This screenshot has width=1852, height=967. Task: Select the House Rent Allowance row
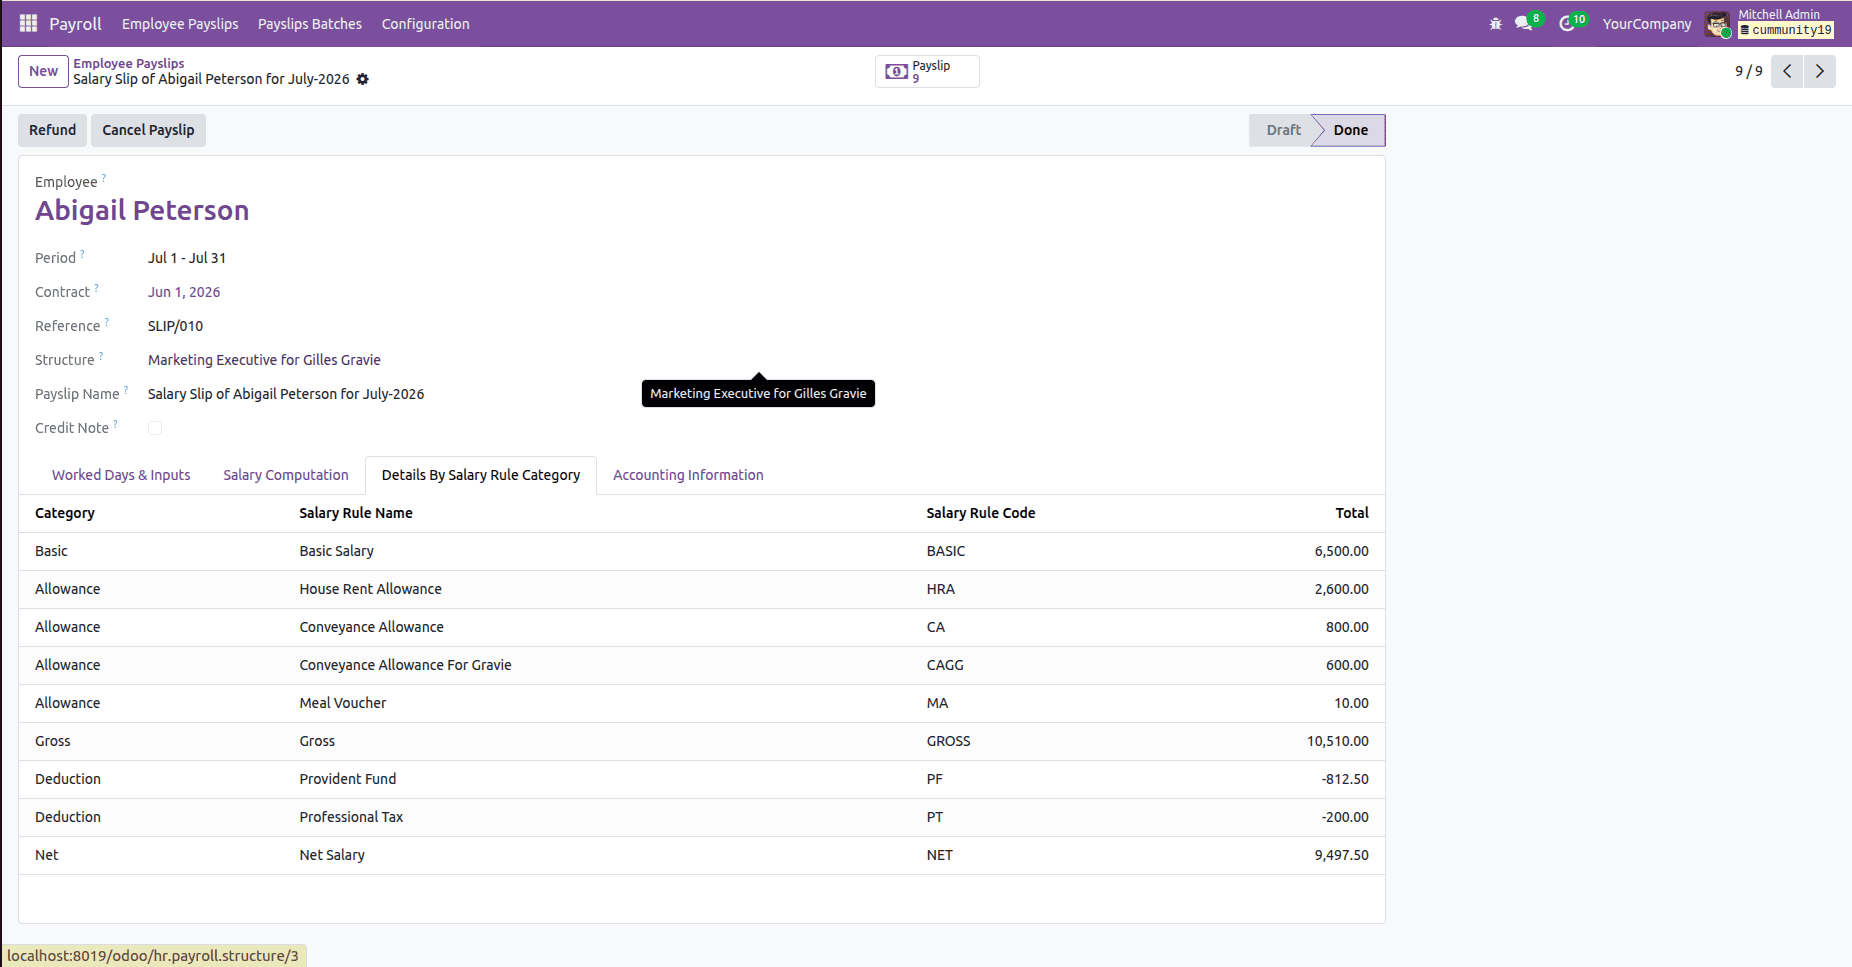[702, 589]
